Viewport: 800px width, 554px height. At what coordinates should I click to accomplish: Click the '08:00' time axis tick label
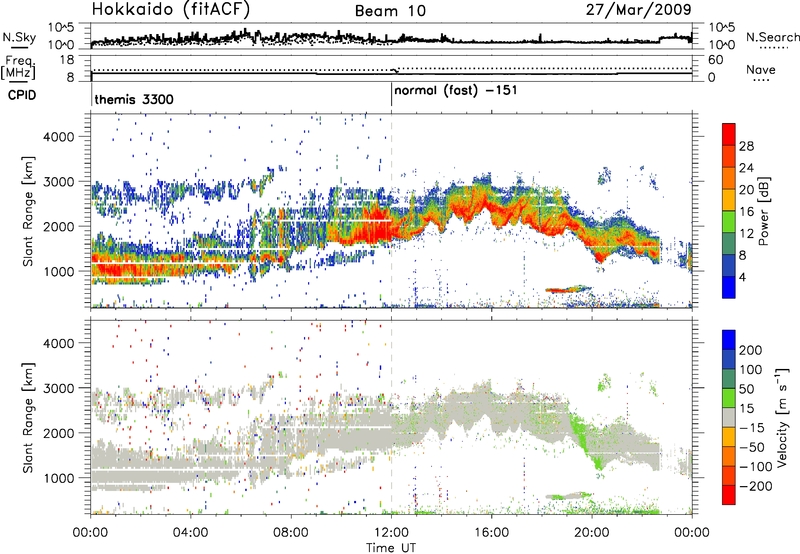point(291,533)
